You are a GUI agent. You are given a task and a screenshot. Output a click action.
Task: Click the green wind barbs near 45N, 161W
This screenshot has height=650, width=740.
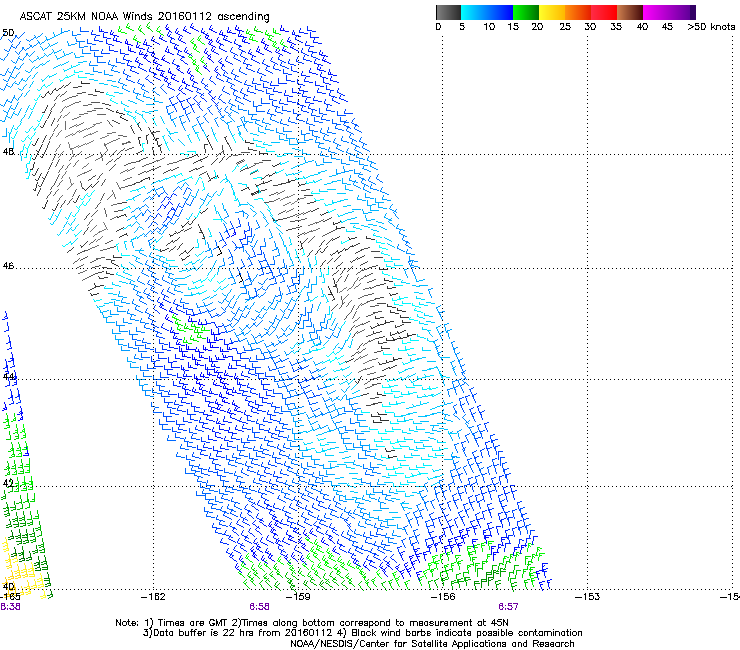pos(190,330)
